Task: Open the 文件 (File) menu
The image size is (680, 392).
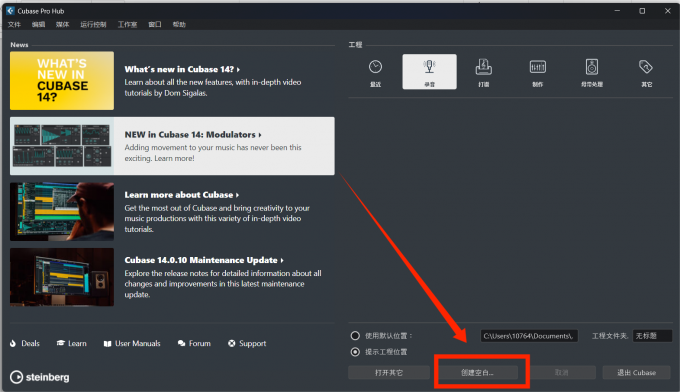Action: (14, 24)
